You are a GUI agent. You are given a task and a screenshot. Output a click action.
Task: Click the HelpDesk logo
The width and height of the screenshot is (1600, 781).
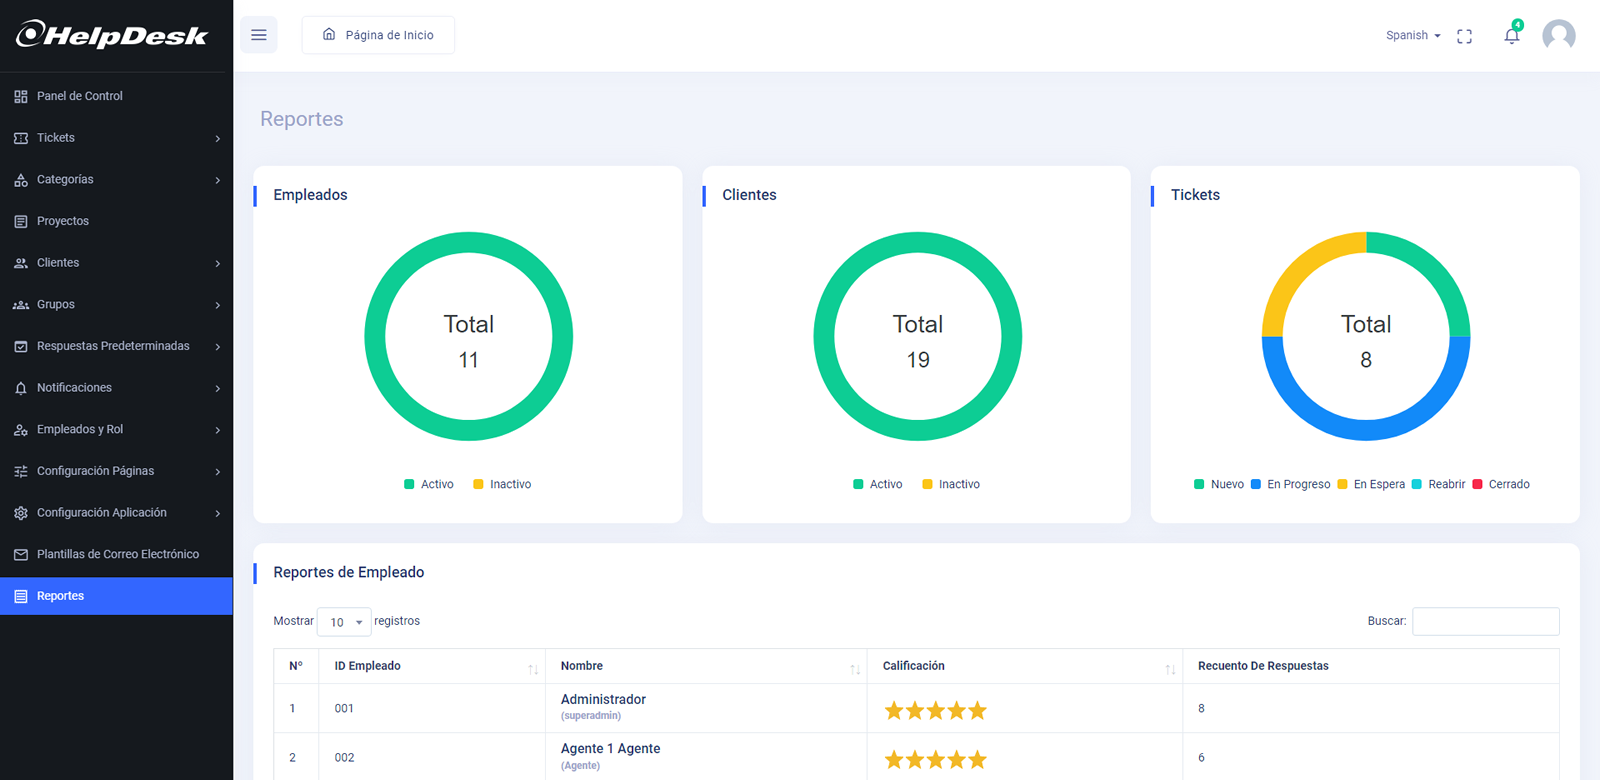click(x=112, y=35)
